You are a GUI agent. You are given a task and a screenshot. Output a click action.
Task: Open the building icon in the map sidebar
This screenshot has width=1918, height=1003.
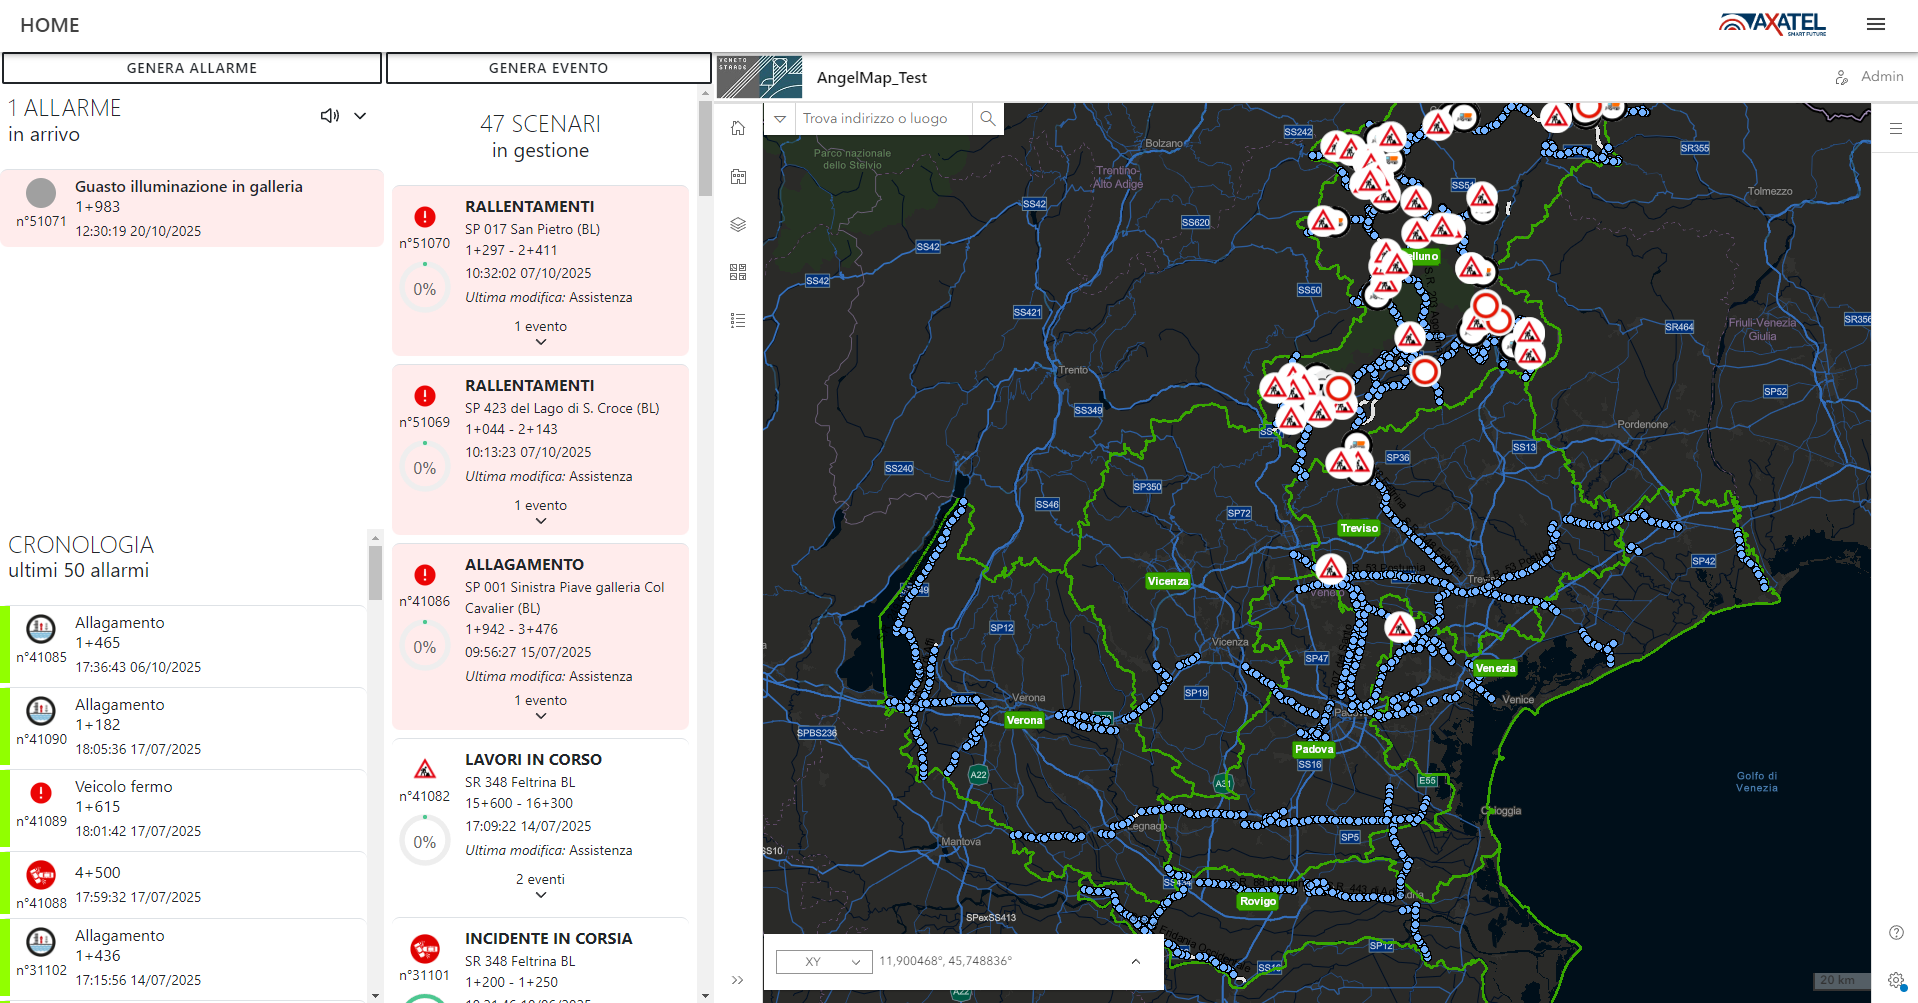[x=738, y=176]
